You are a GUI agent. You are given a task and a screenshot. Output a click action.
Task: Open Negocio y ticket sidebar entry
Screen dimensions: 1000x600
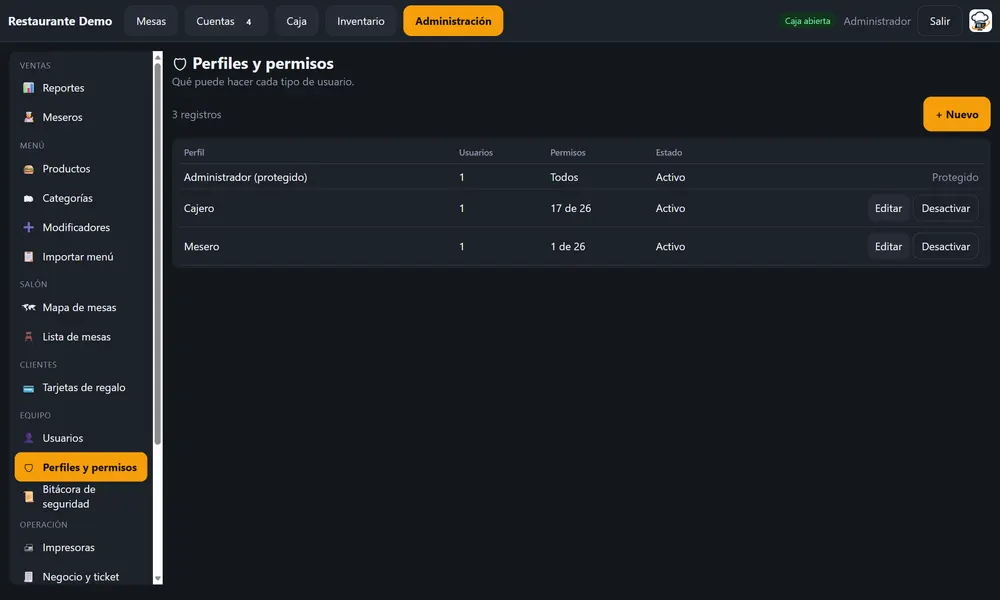coord(81,577)
